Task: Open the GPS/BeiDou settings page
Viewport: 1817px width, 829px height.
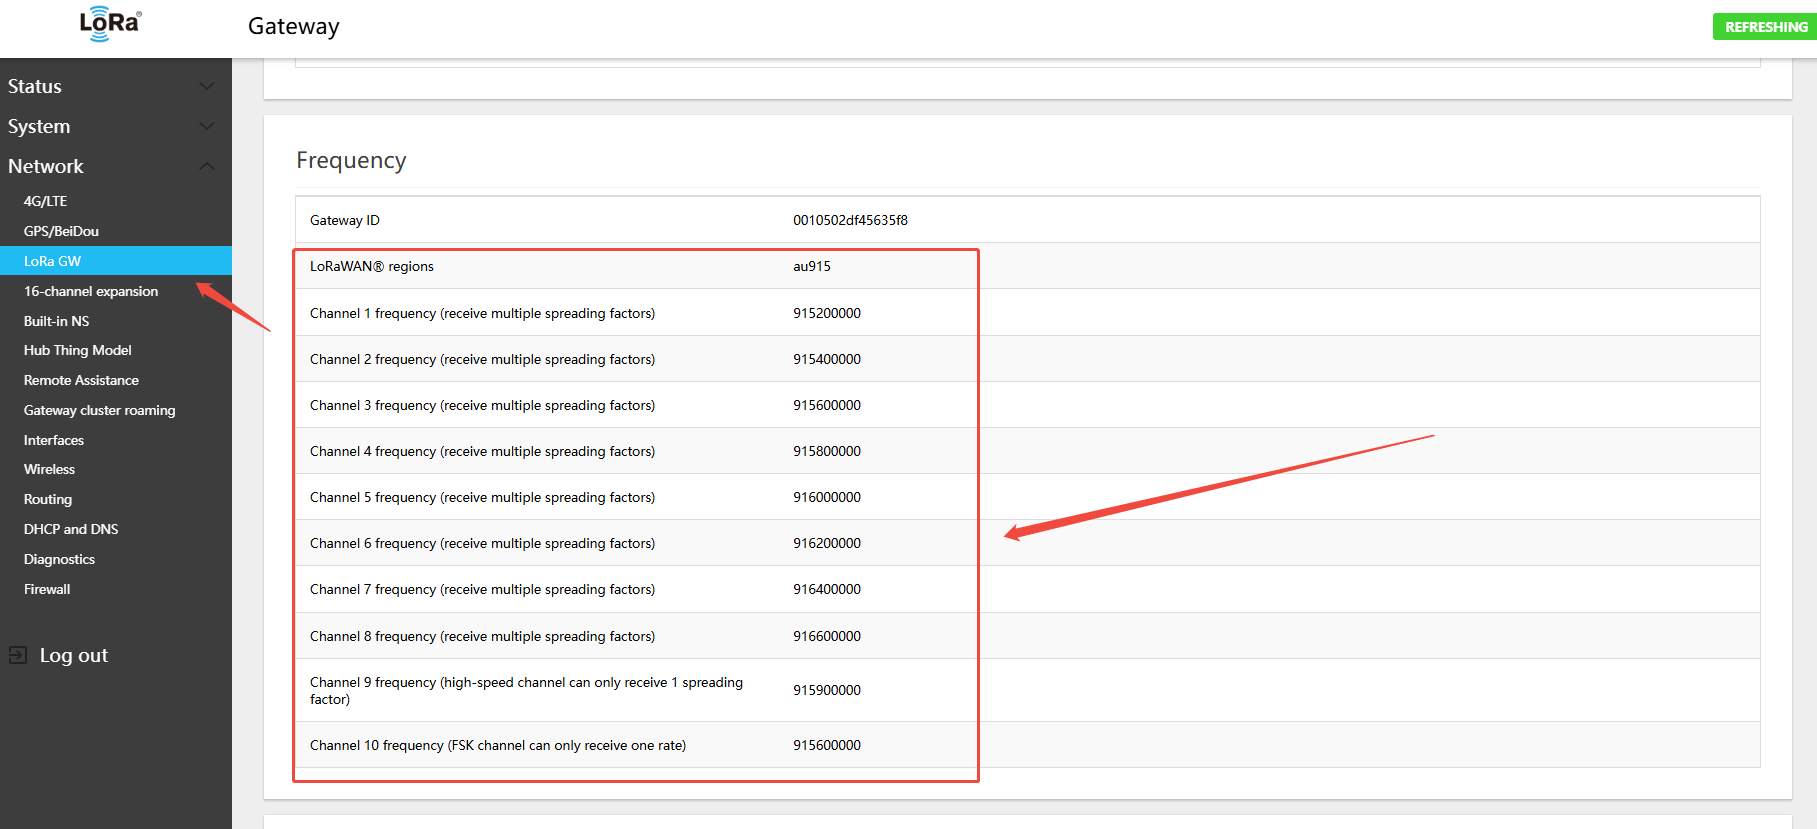Action: click(x=61, y=231)
